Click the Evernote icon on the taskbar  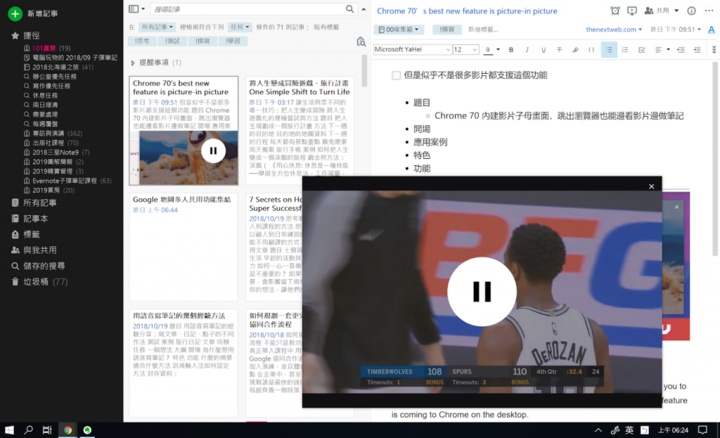[x=87, y=430]
